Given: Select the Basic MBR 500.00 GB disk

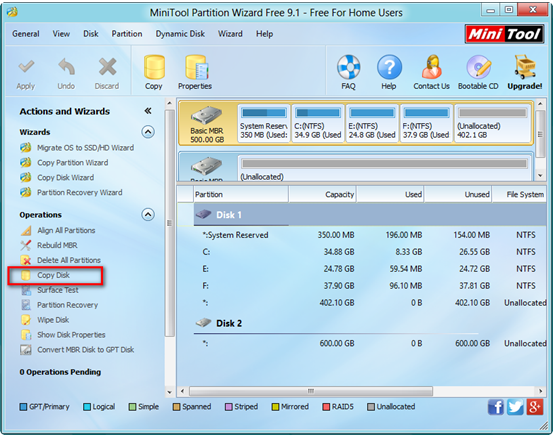Looking at the screenshot, I should pyautogui.click(x=207, y=123).
